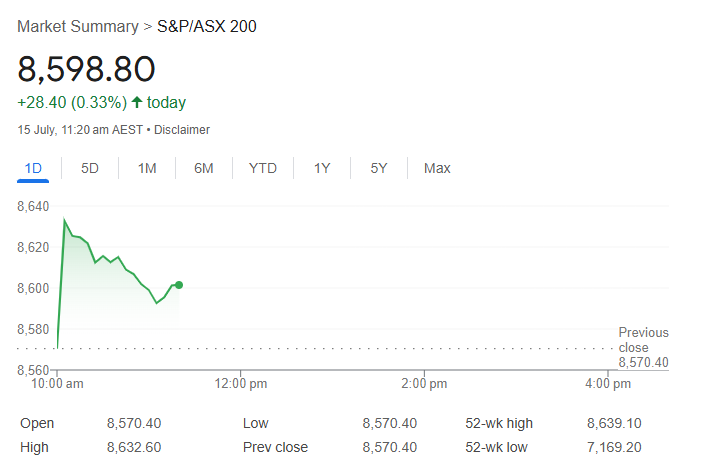Click the Previous close 8,570.40 label

point(643,347)
